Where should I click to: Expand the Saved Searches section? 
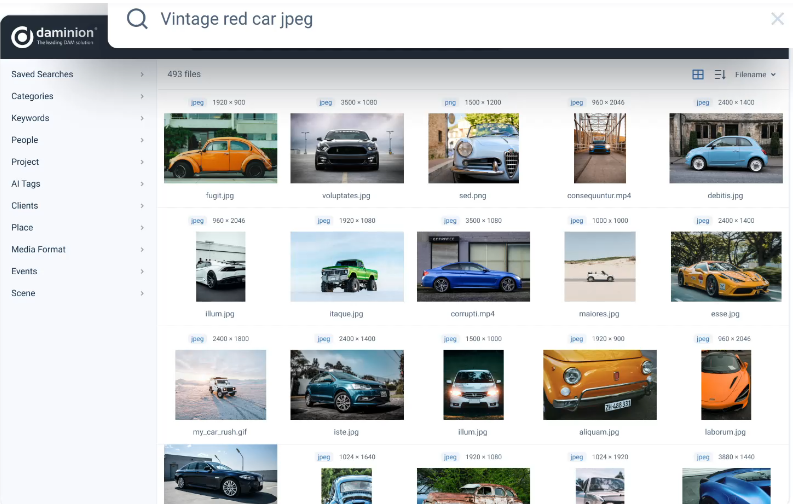pos(75,74)
